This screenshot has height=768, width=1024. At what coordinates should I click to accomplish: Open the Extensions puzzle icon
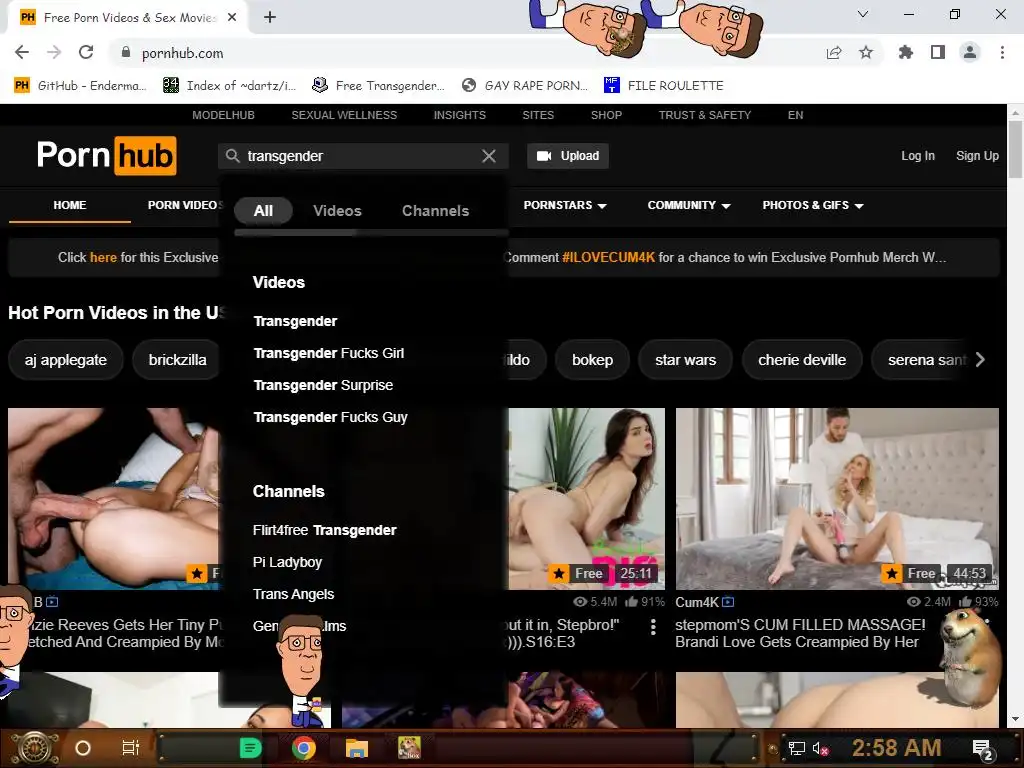click(906, 52)
